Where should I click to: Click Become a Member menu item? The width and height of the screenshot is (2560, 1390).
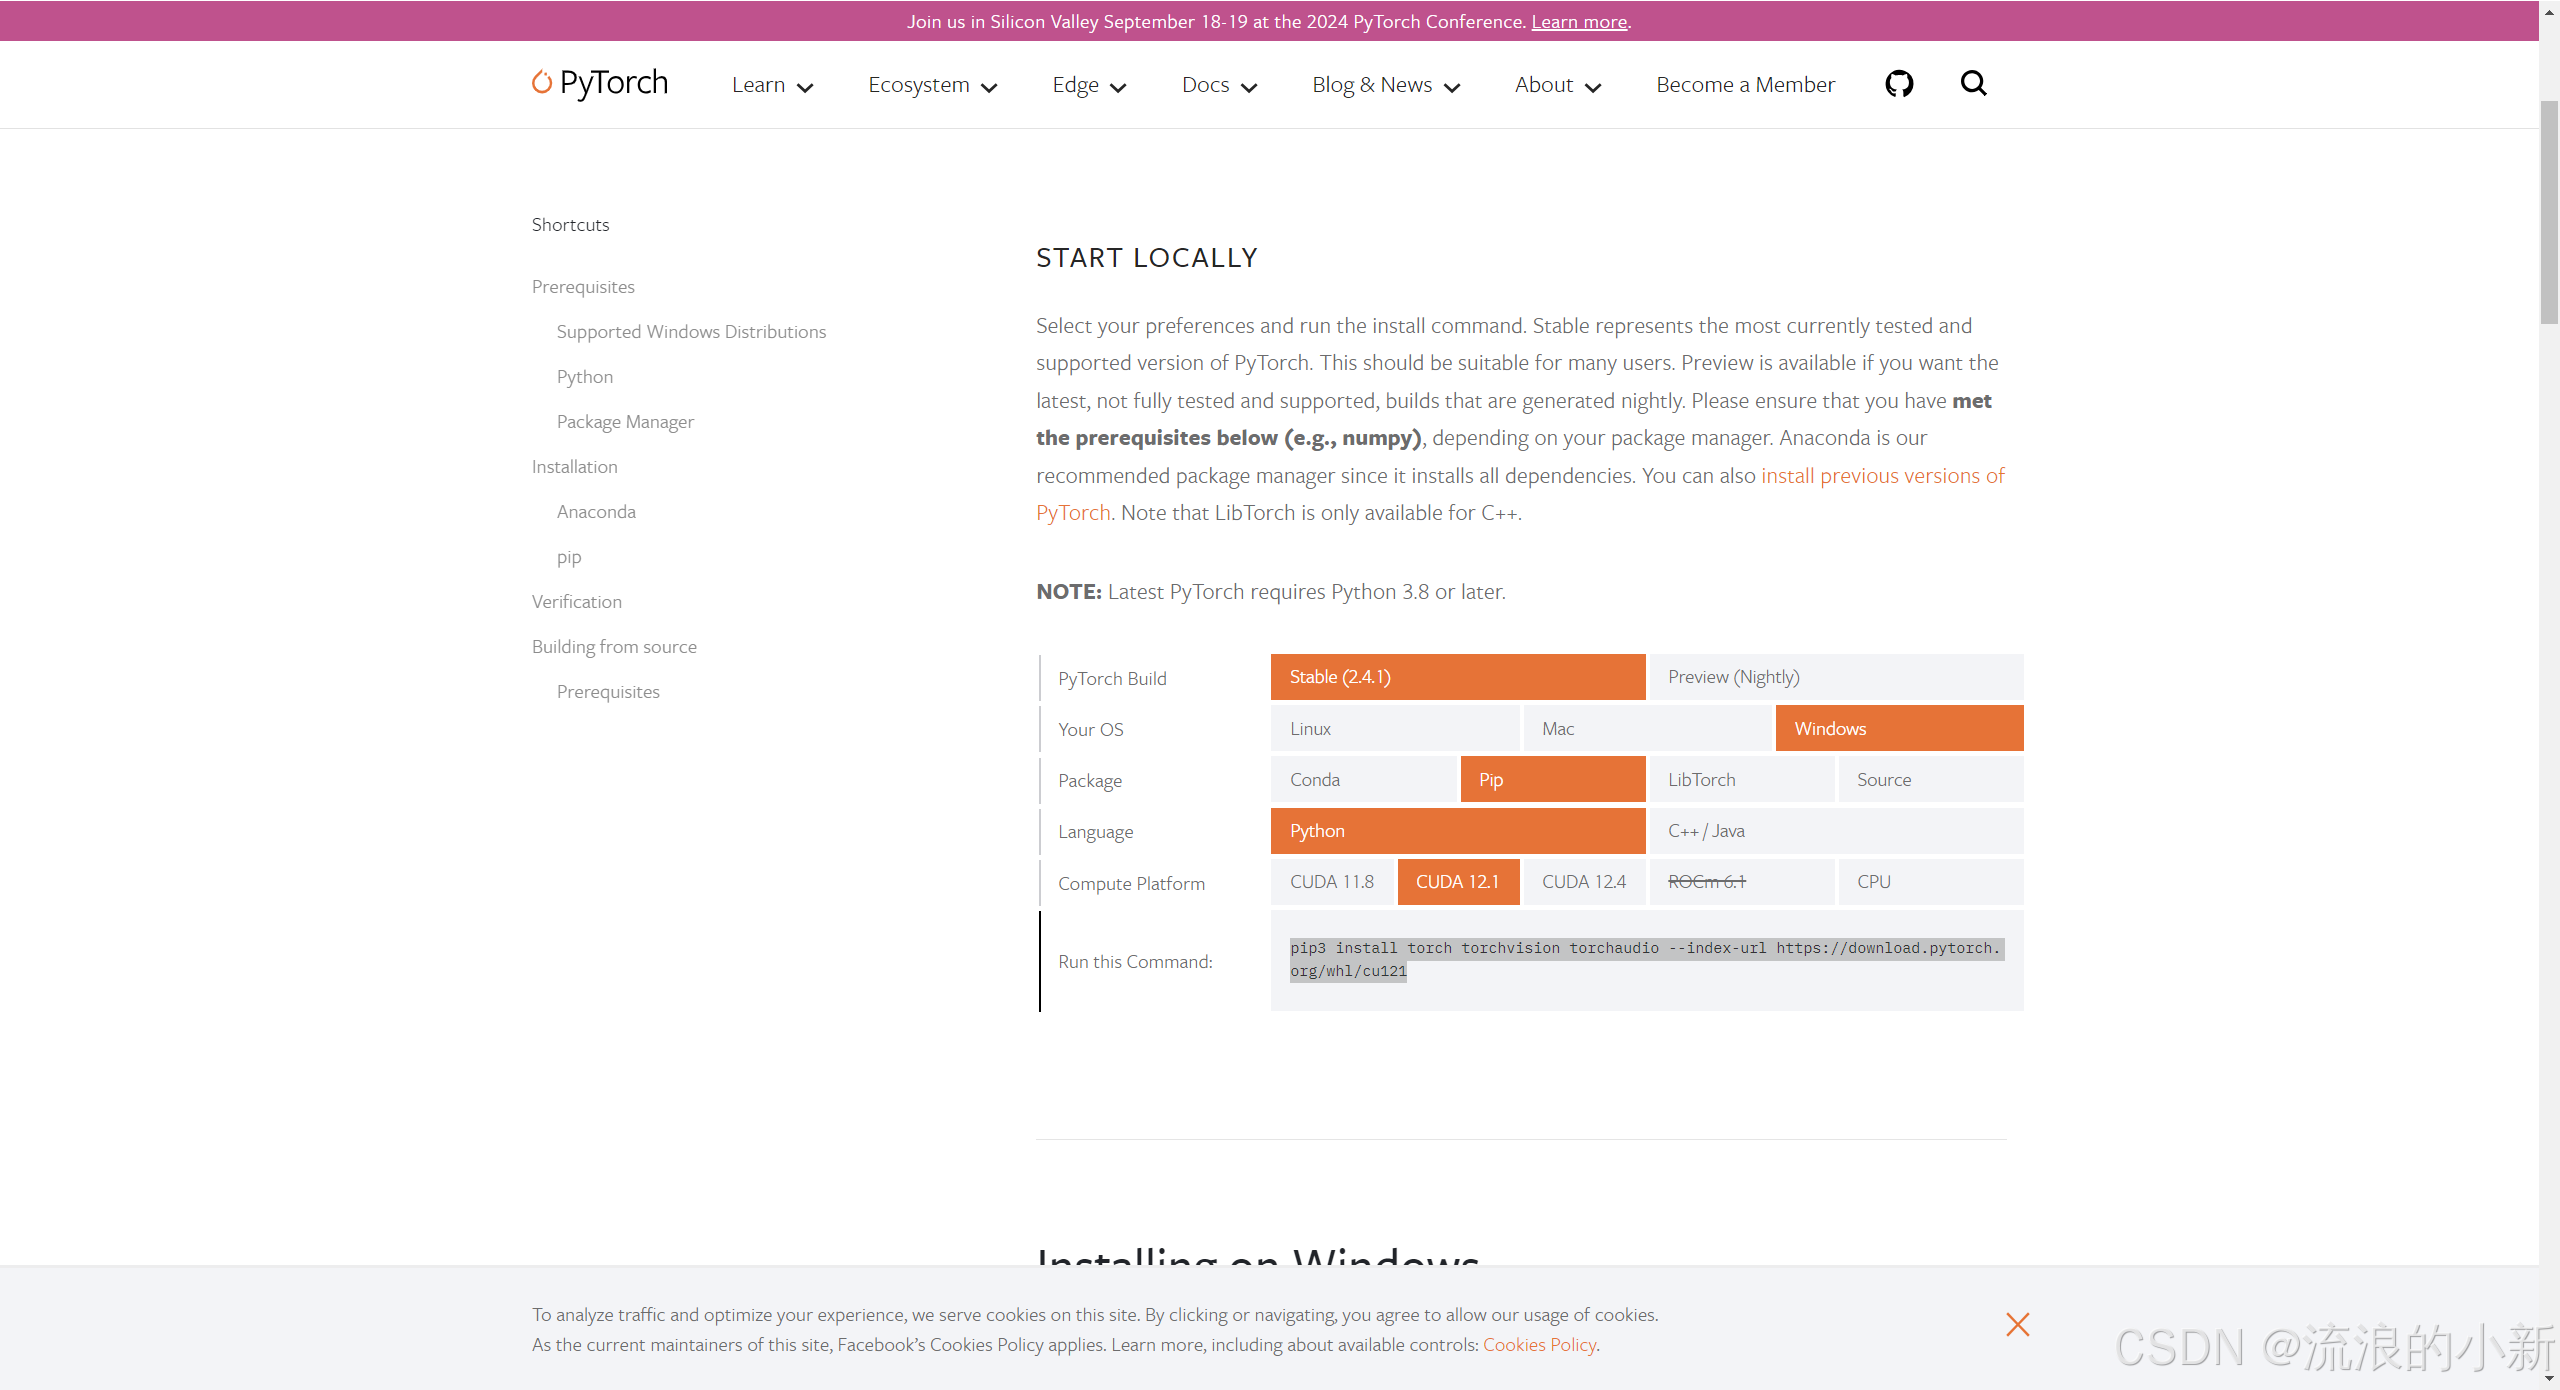pos(1745,85)
